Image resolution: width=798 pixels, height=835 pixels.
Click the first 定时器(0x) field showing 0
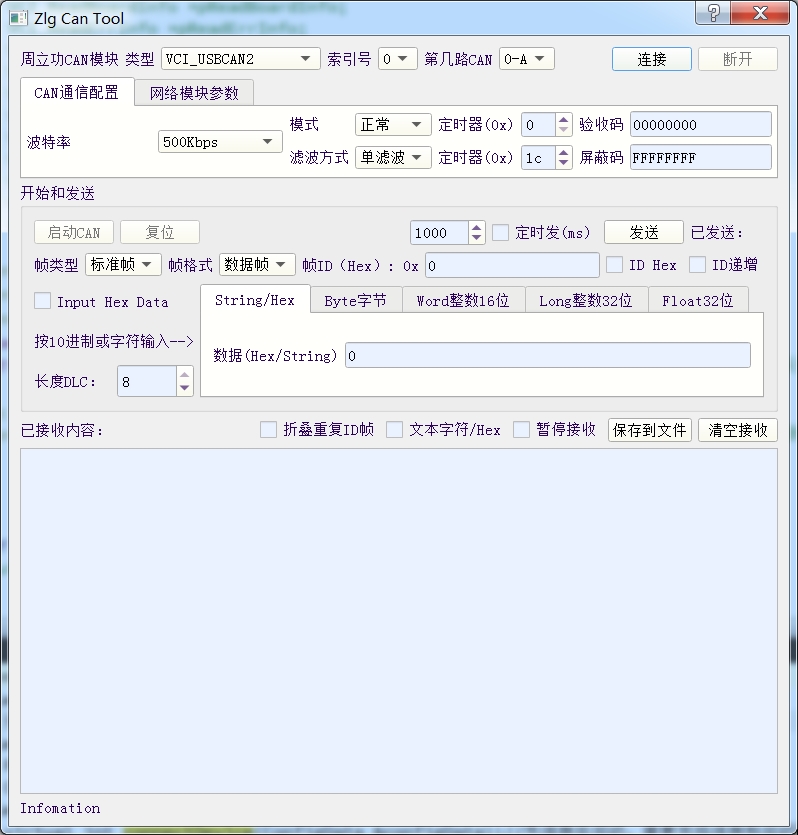(x=538, y=125)
